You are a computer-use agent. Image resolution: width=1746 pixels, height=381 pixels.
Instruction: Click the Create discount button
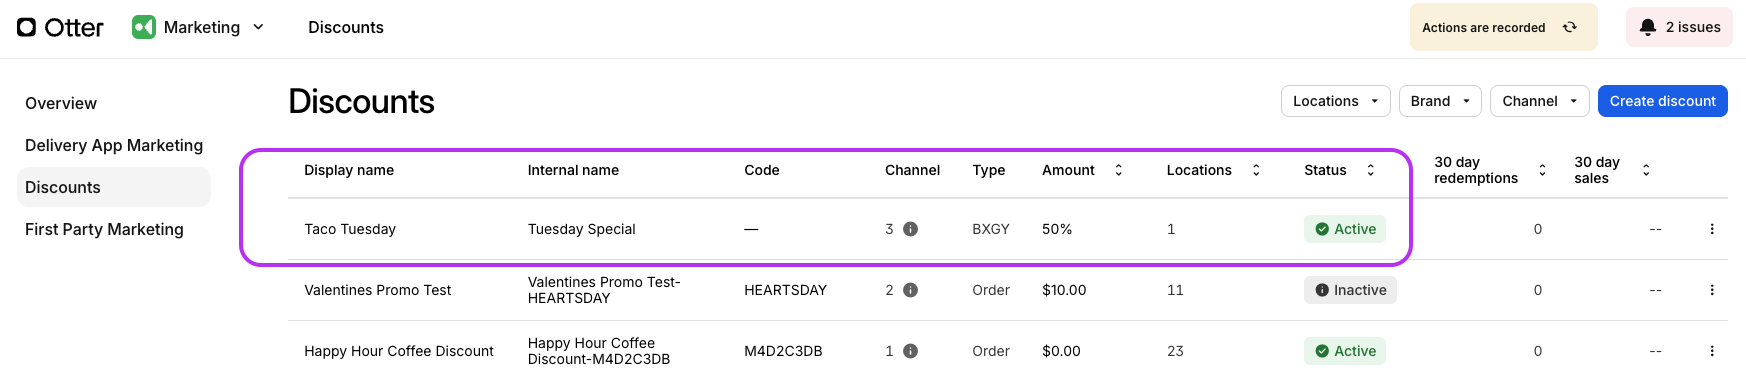coord(1662,101)
